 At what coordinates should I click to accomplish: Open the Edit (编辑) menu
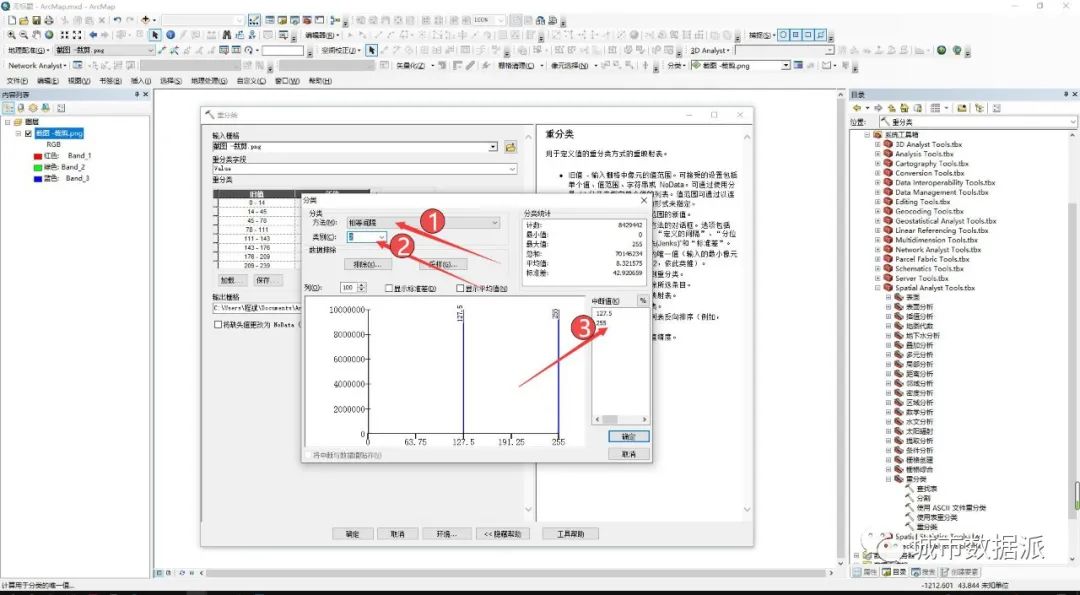click(48, 81)
